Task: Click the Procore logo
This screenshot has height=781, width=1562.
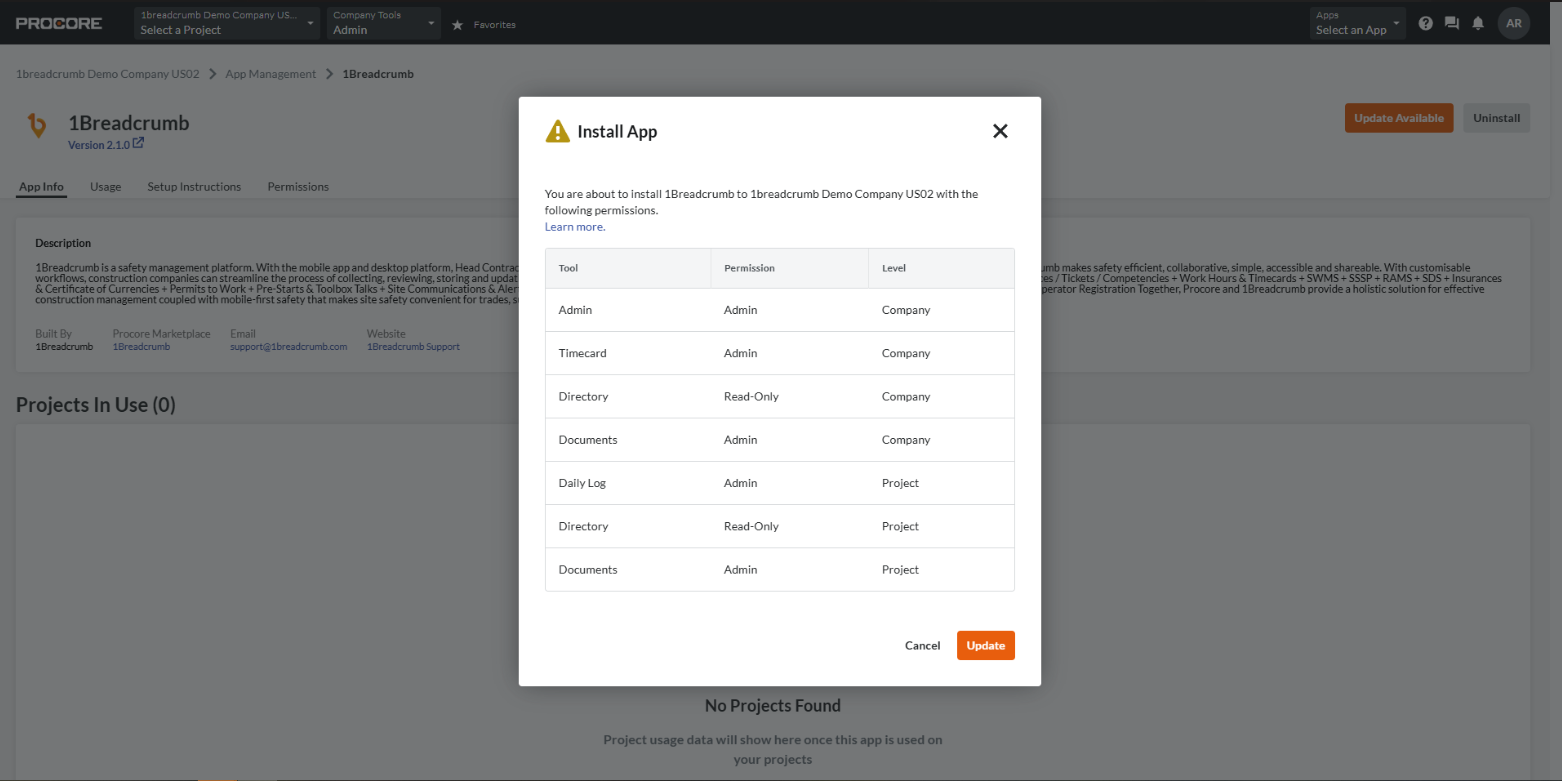Action: coord(59,23)
